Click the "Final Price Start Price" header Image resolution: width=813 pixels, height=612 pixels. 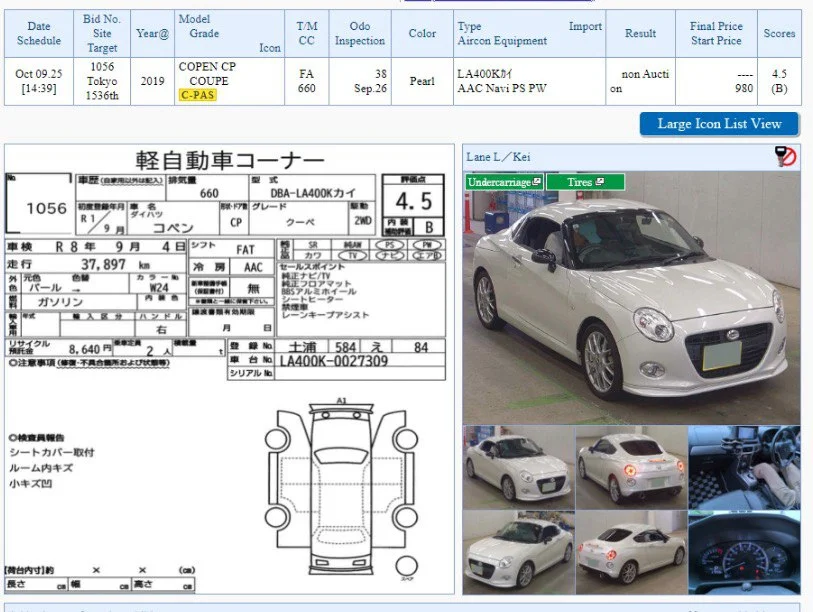point(716,33)
